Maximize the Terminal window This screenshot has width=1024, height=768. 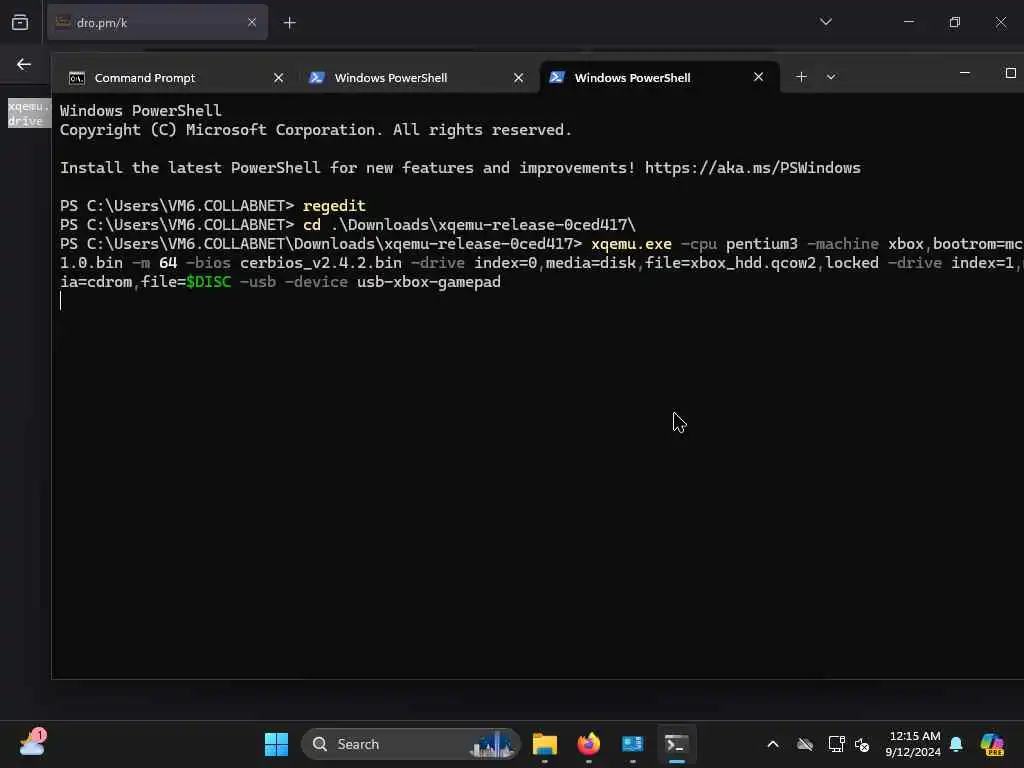click(1010, 72)
